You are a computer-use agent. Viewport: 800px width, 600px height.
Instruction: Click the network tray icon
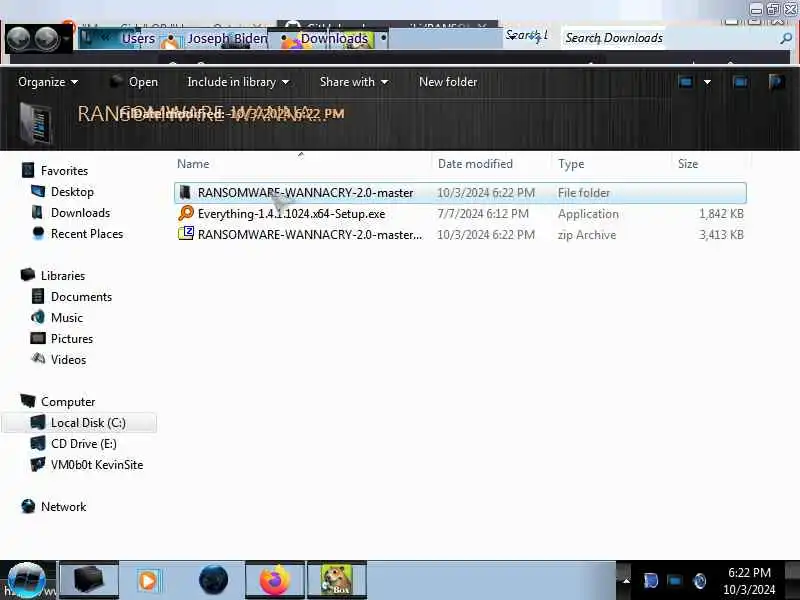pos(674,581)
